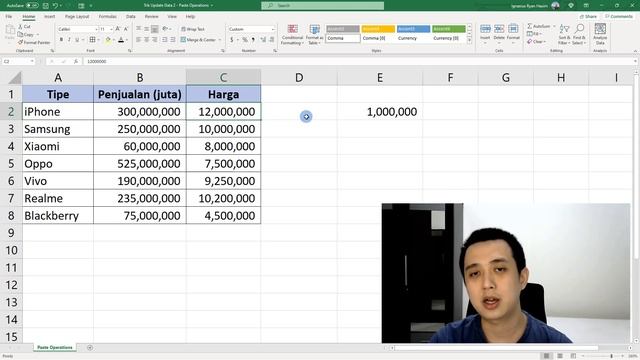Viewport: 640px width, 360px height.
Task: Click the Borders icon
Action: click(92, 40)
